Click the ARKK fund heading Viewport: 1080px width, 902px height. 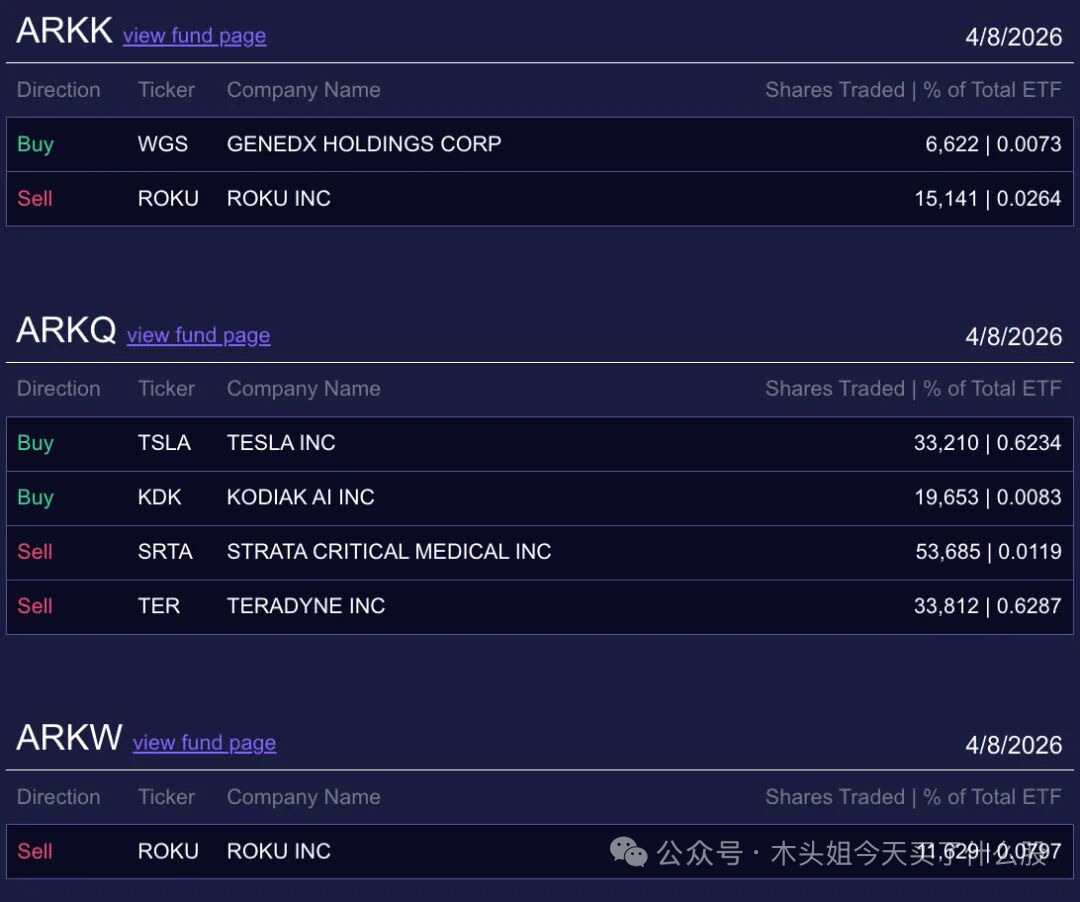[x=64, y=30]
